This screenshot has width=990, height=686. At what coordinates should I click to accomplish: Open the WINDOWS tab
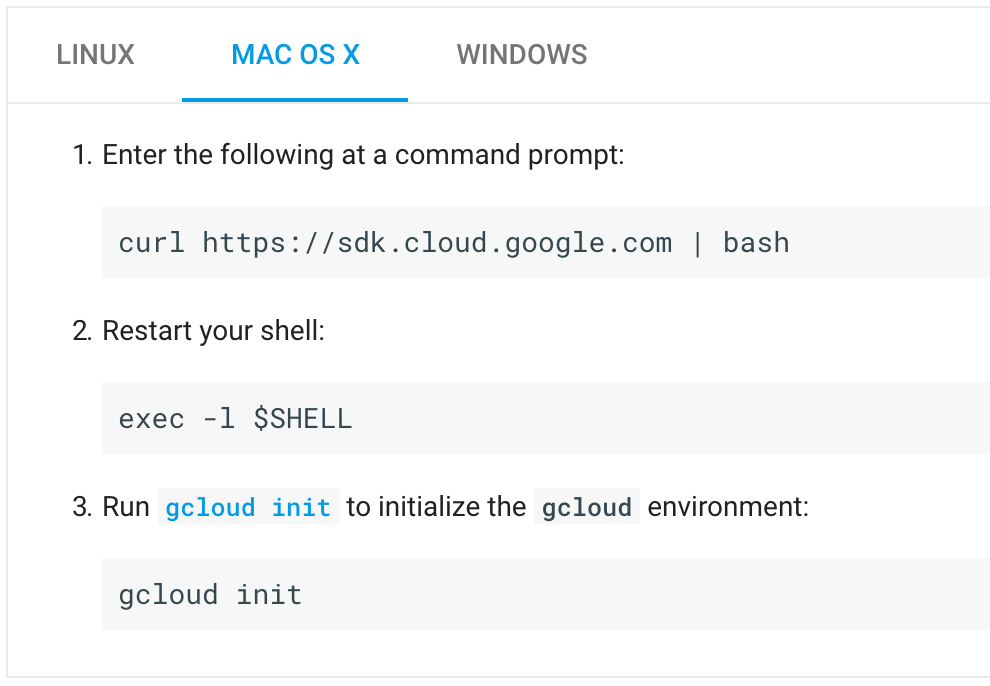[522, 54]
